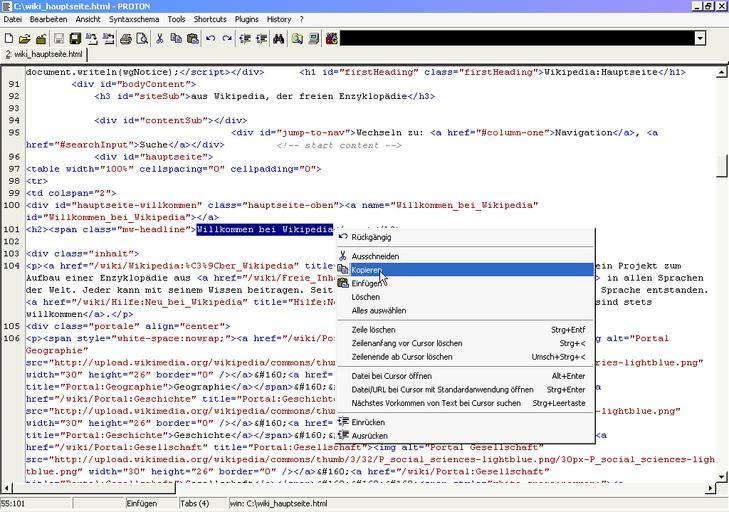This screenshot has height=512, width=729.
Task: Click the code text <div id="hauptseite">
Action: tap(153, 157)
